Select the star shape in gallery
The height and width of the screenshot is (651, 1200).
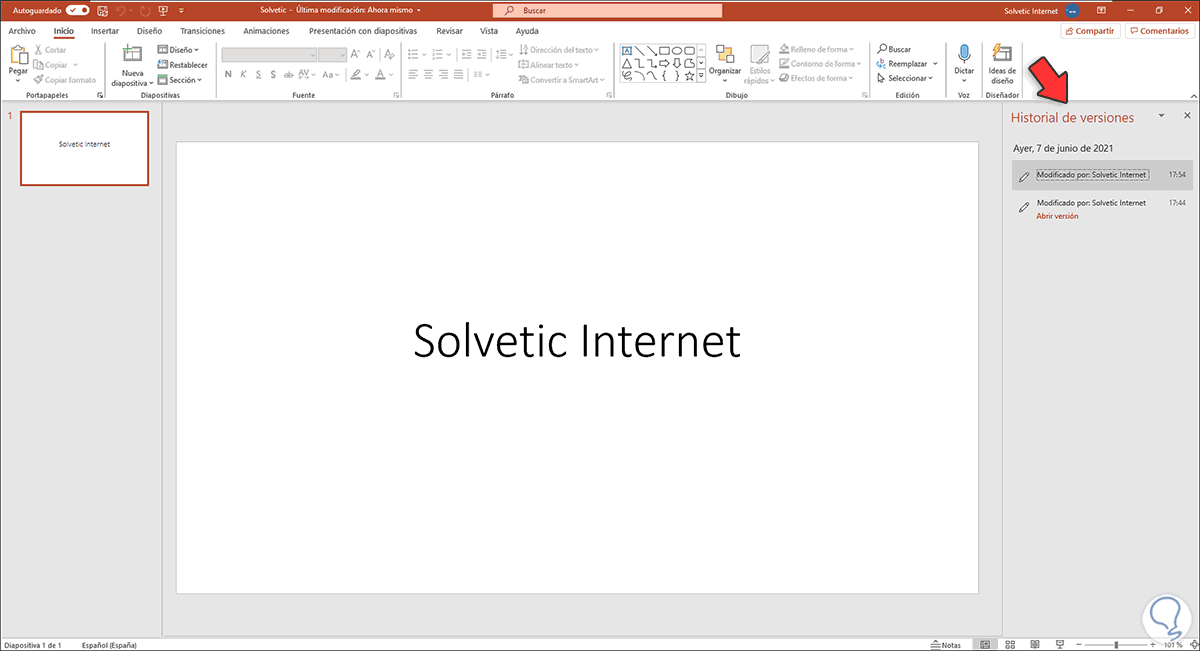point(689,75)
